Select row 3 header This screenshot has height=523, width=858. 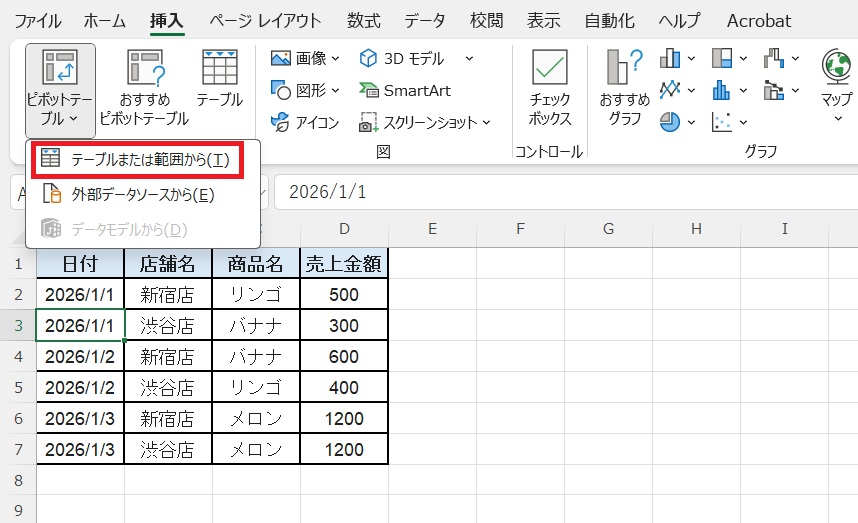[x=18, y=326]
